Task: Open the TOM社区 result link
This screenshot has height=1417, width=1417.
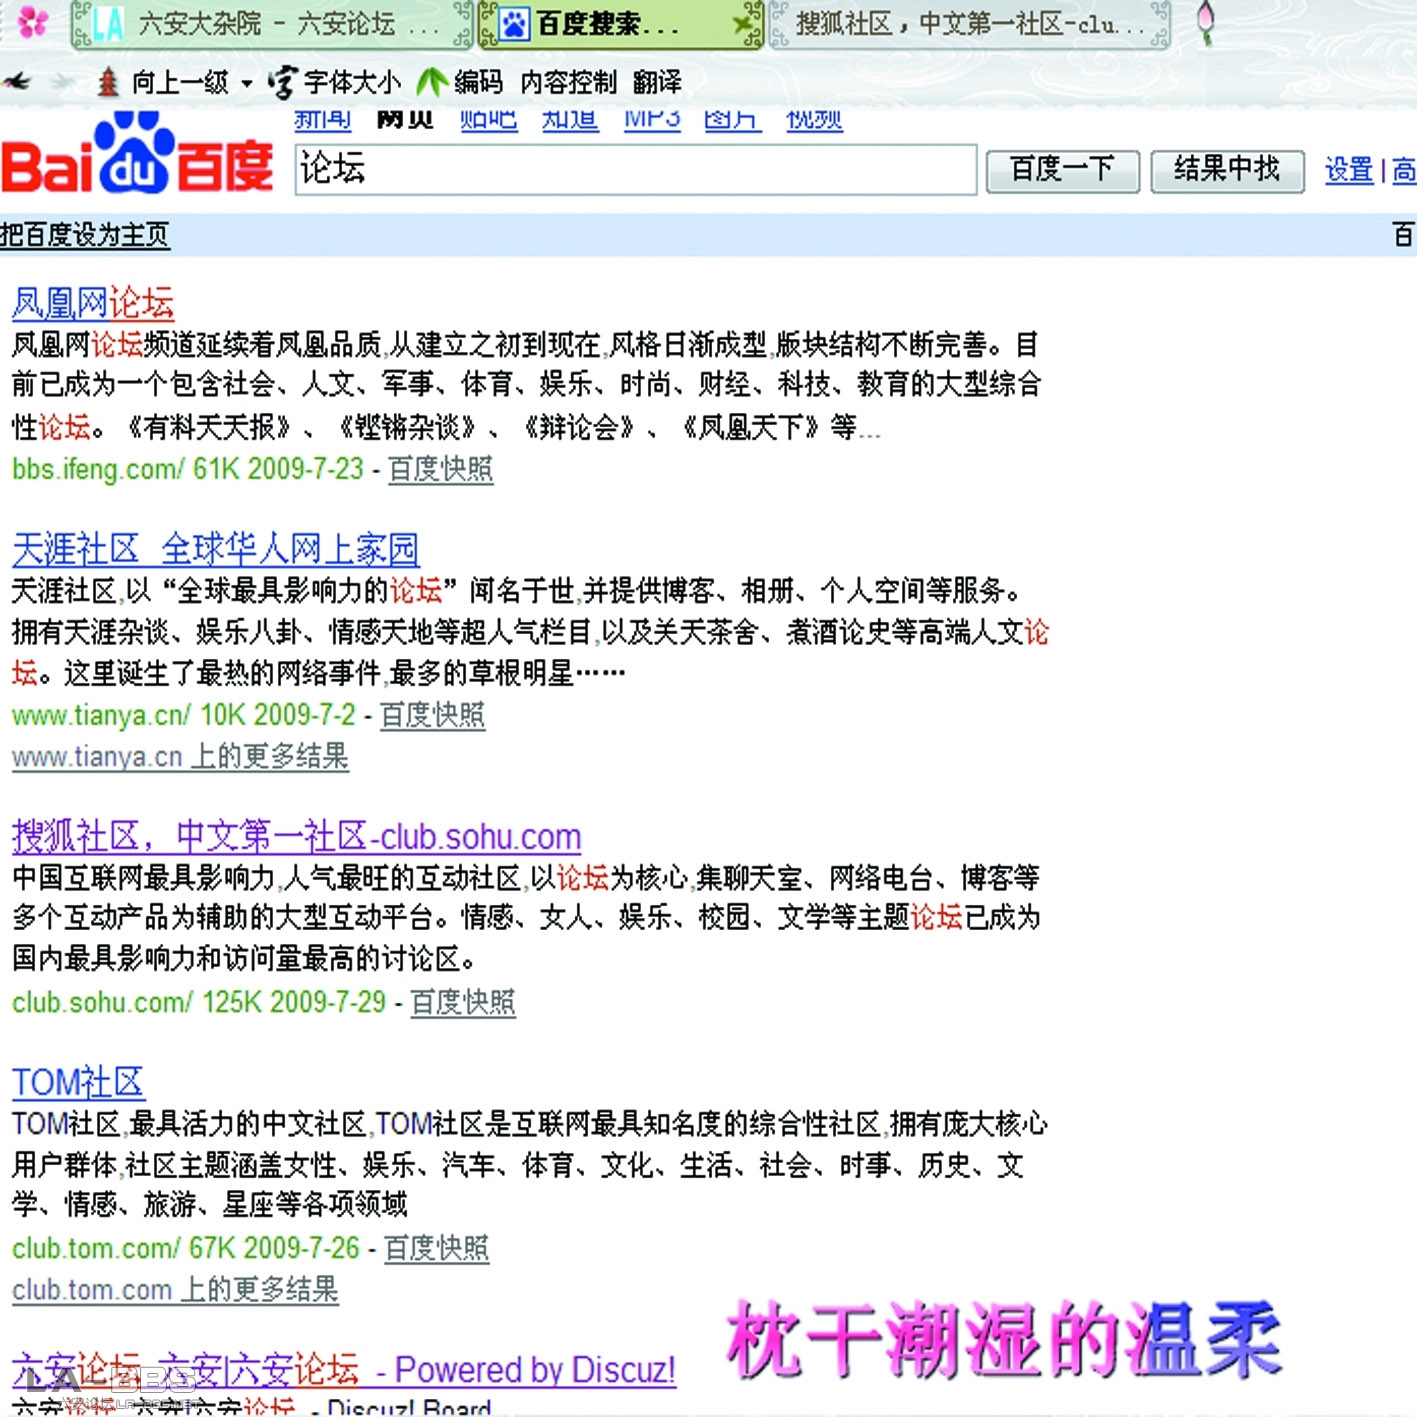Action: click(78, 1082)
